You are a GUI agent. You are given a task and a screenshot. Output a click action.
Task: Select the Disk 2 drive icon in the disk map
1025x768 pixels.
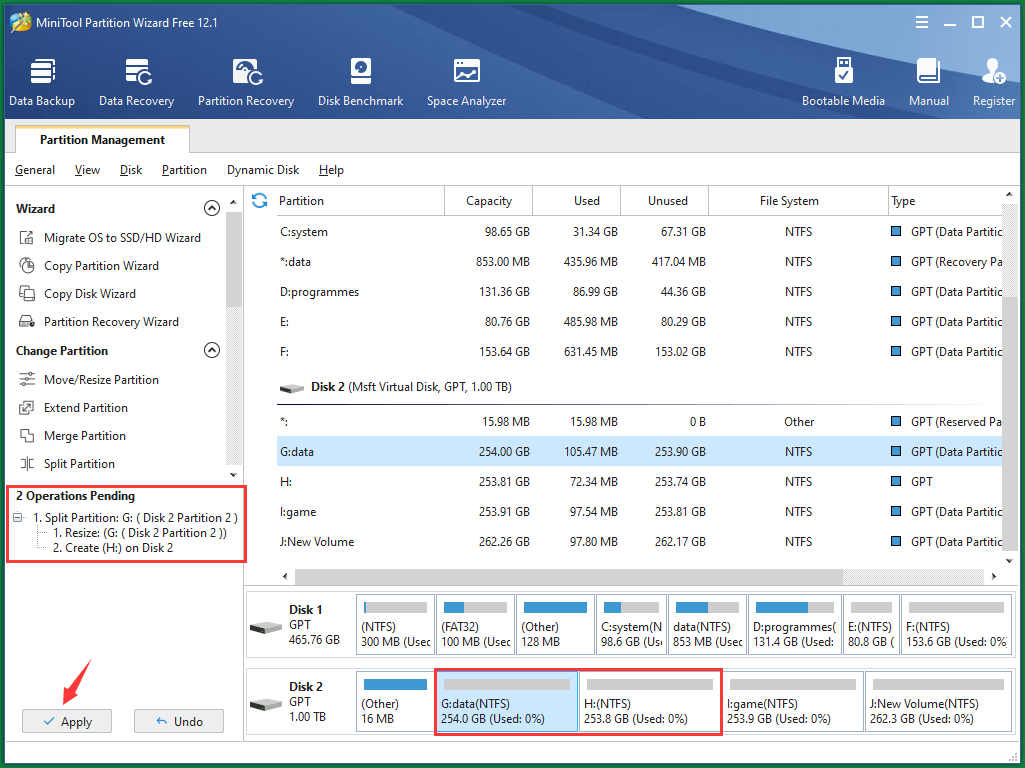pyautogui.click(x=265, y=705)
